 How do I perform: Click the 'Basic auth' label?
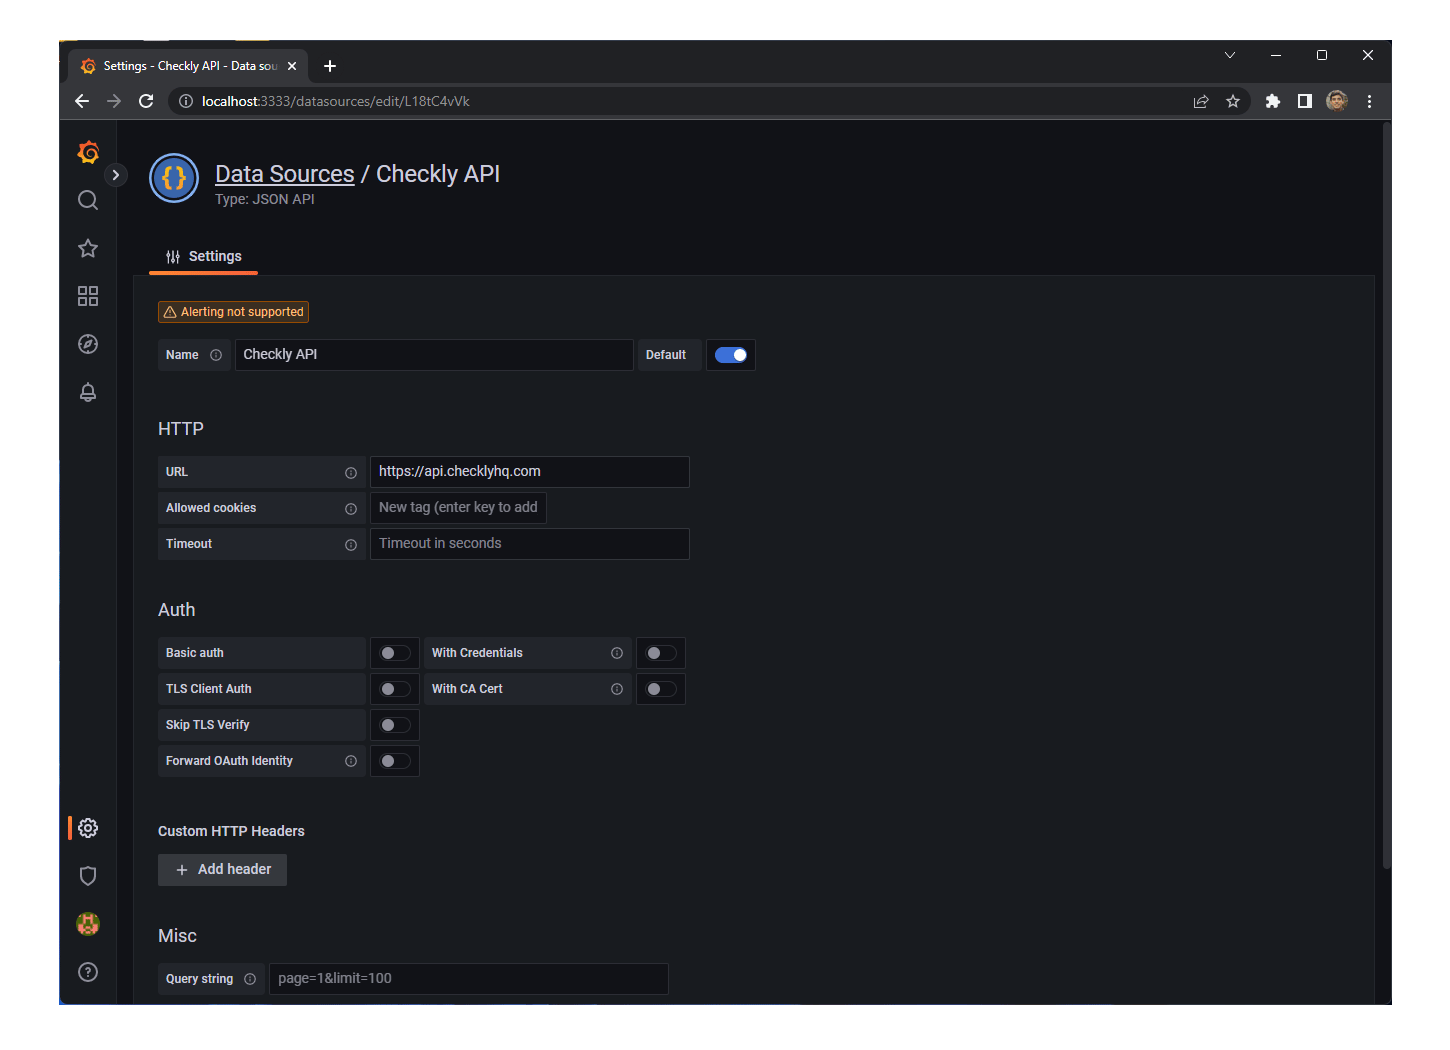195,653
